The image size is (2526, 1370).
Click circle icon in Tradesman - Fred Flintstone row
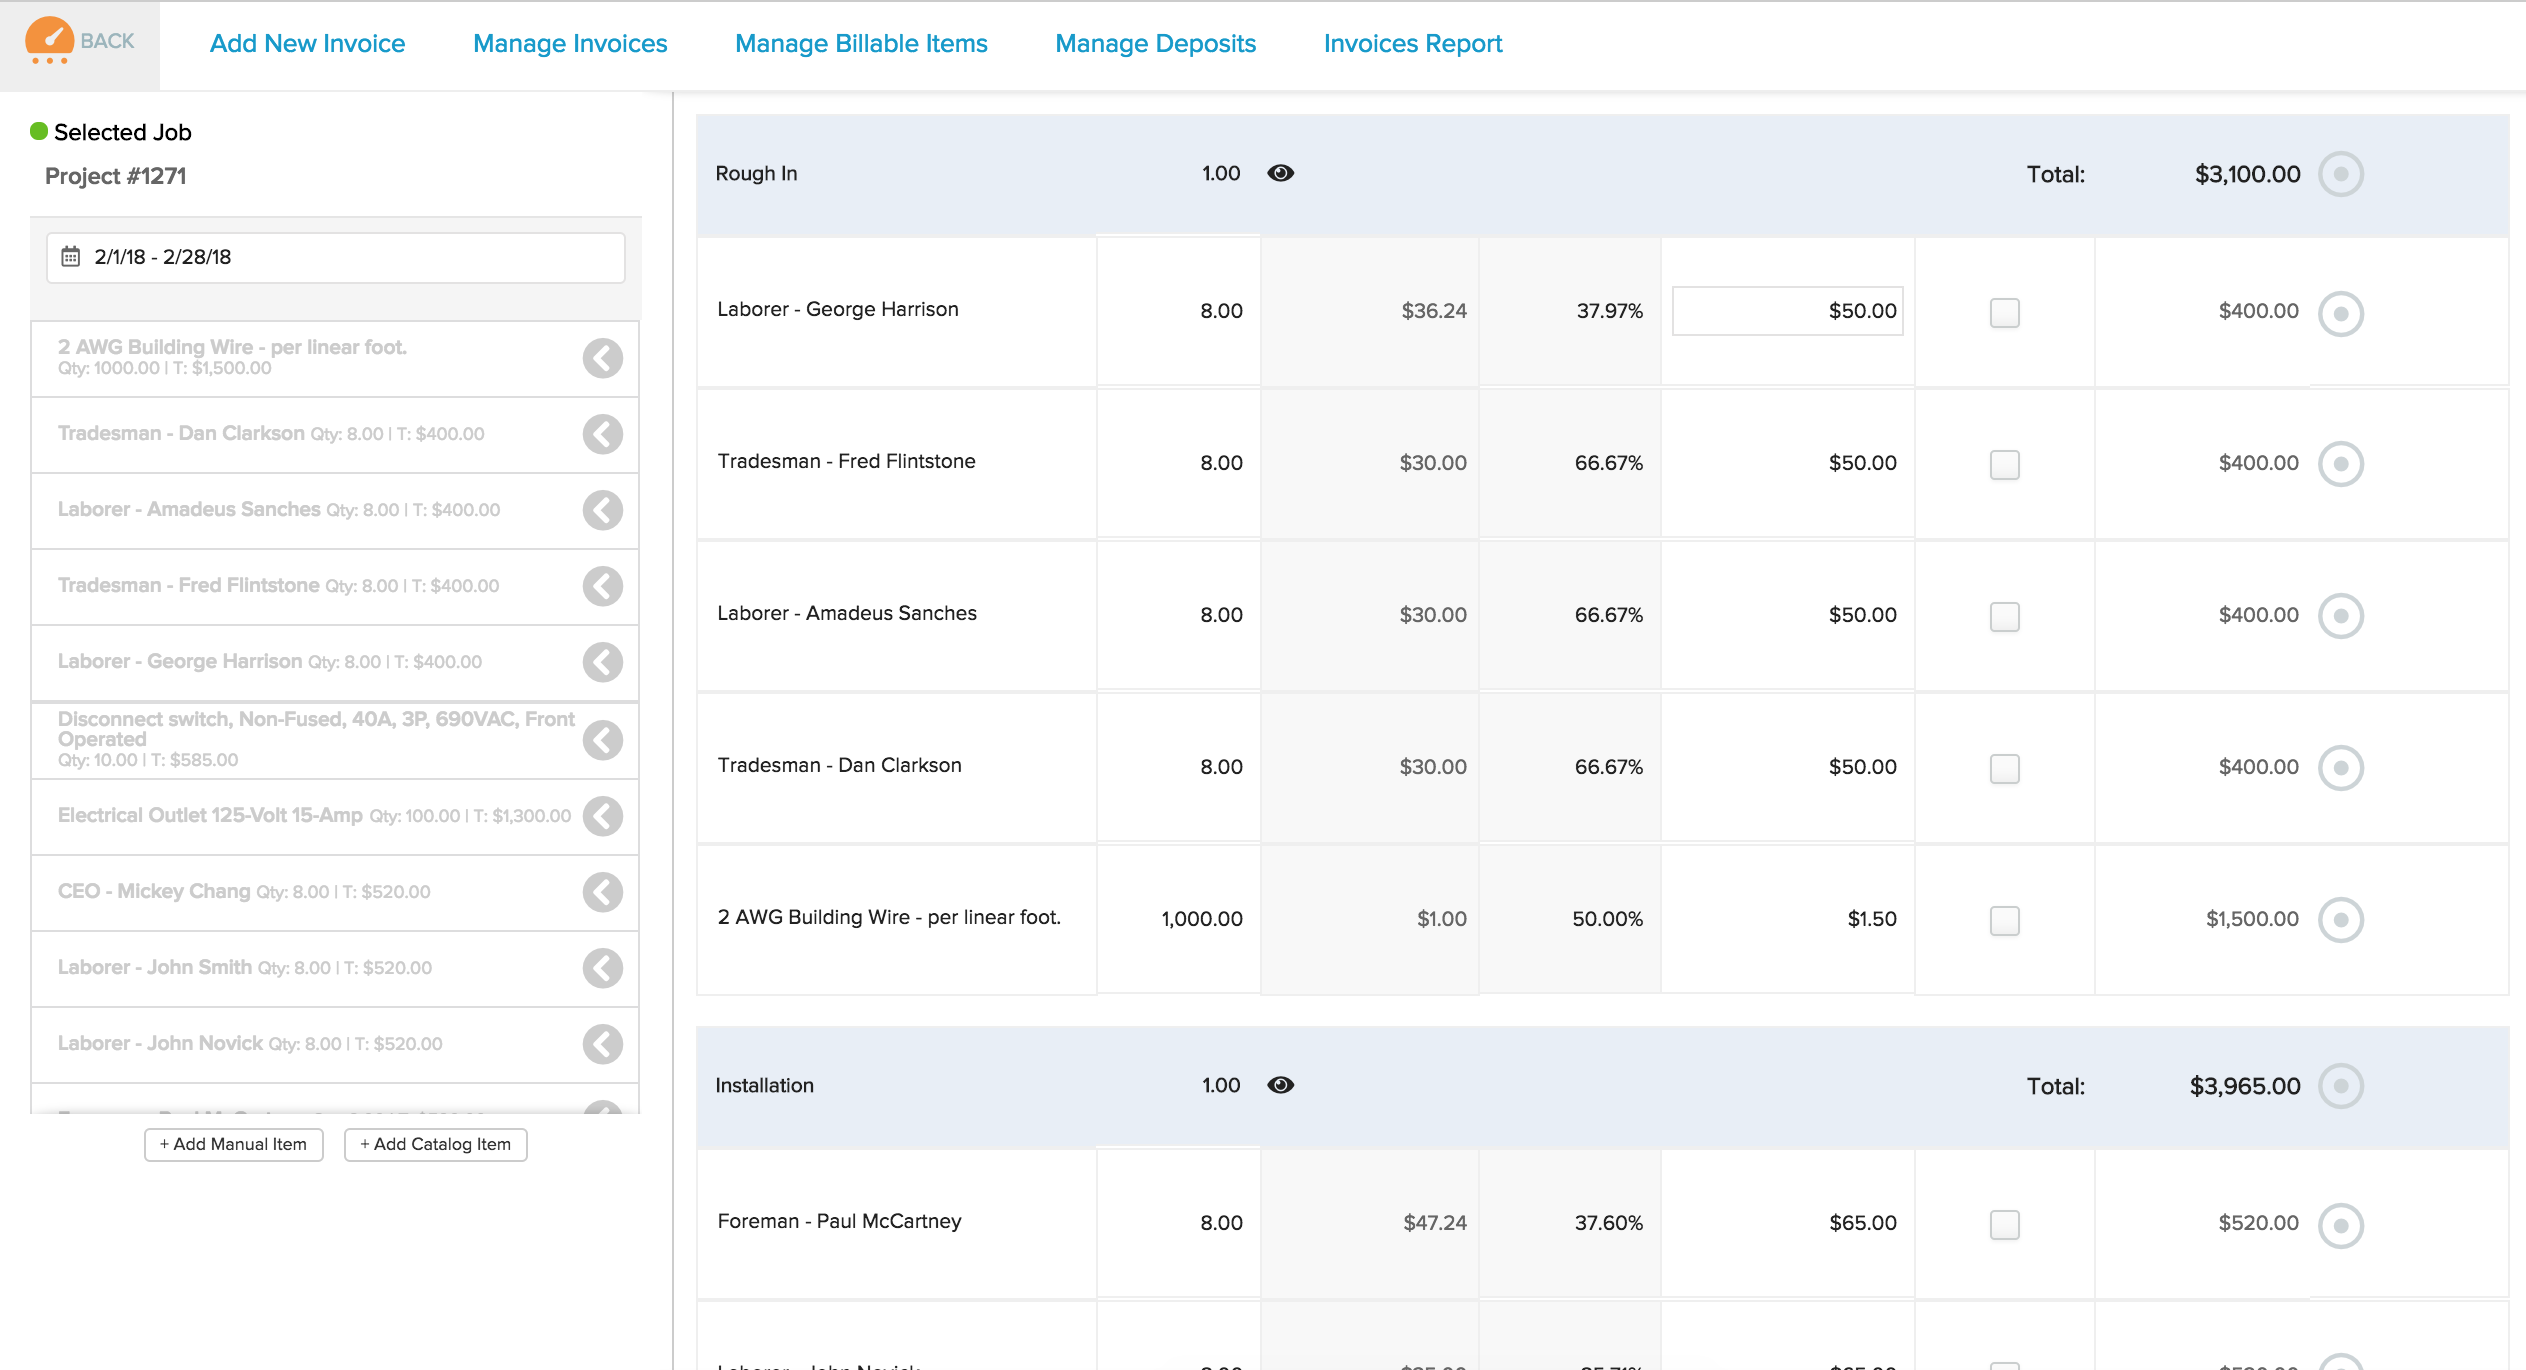click(2341, 464)
